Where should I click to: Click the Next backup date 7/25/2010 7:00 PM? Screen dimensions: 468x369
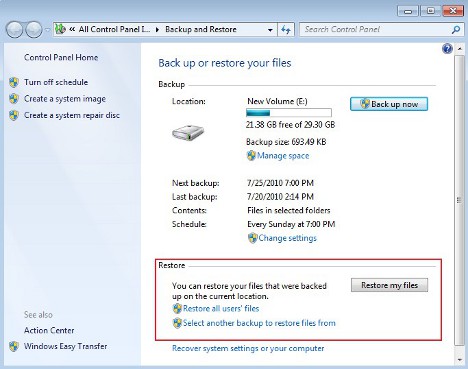click(280, 183)
